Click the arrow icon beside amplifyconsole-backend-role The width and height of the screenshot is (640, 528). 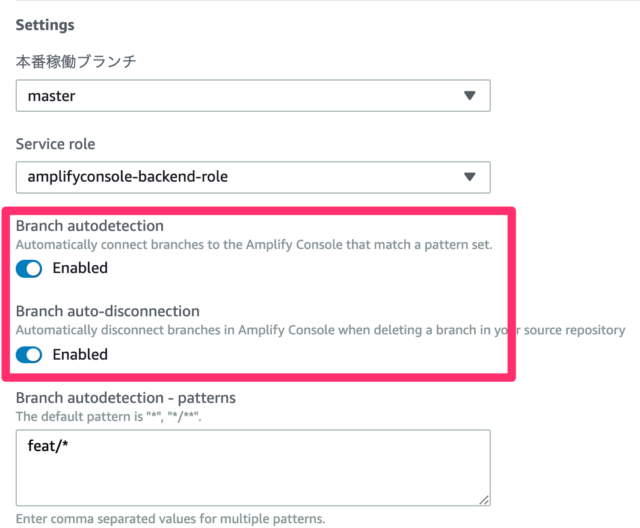pyautogui.click(x=470, y=177)
